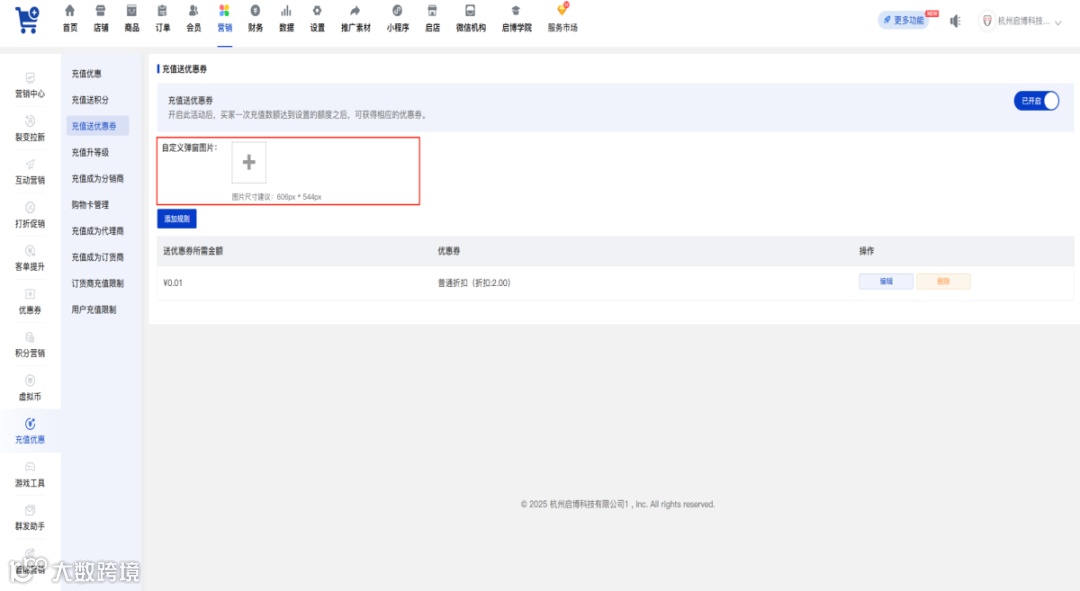Open the 充值成为订货商 submenu item
This screenshot has width=1080, height=591.
tap(98, 257)
